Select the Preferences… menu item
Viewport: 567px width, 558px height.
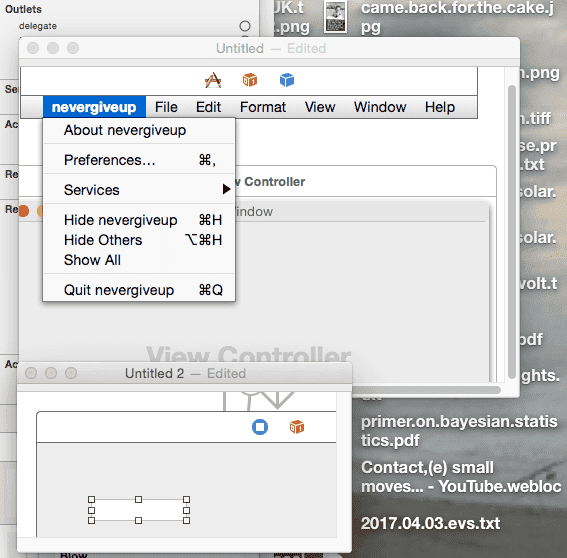(x=139, y=160)
